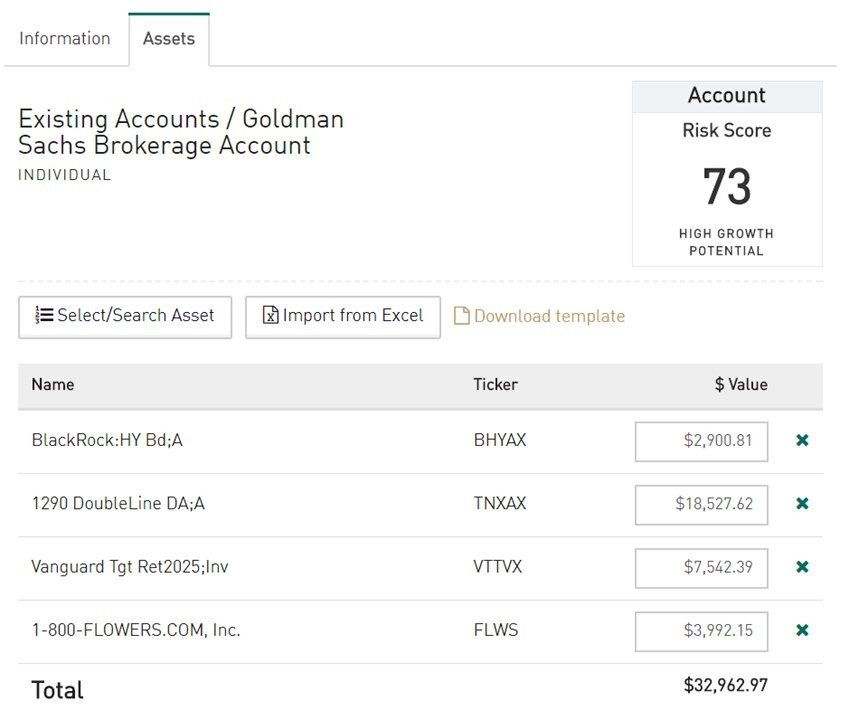Delete the 1290 DoubleLine DA;A asset
Image resolution: width=843 pixels, height=720 pixels.
[802, 503]
